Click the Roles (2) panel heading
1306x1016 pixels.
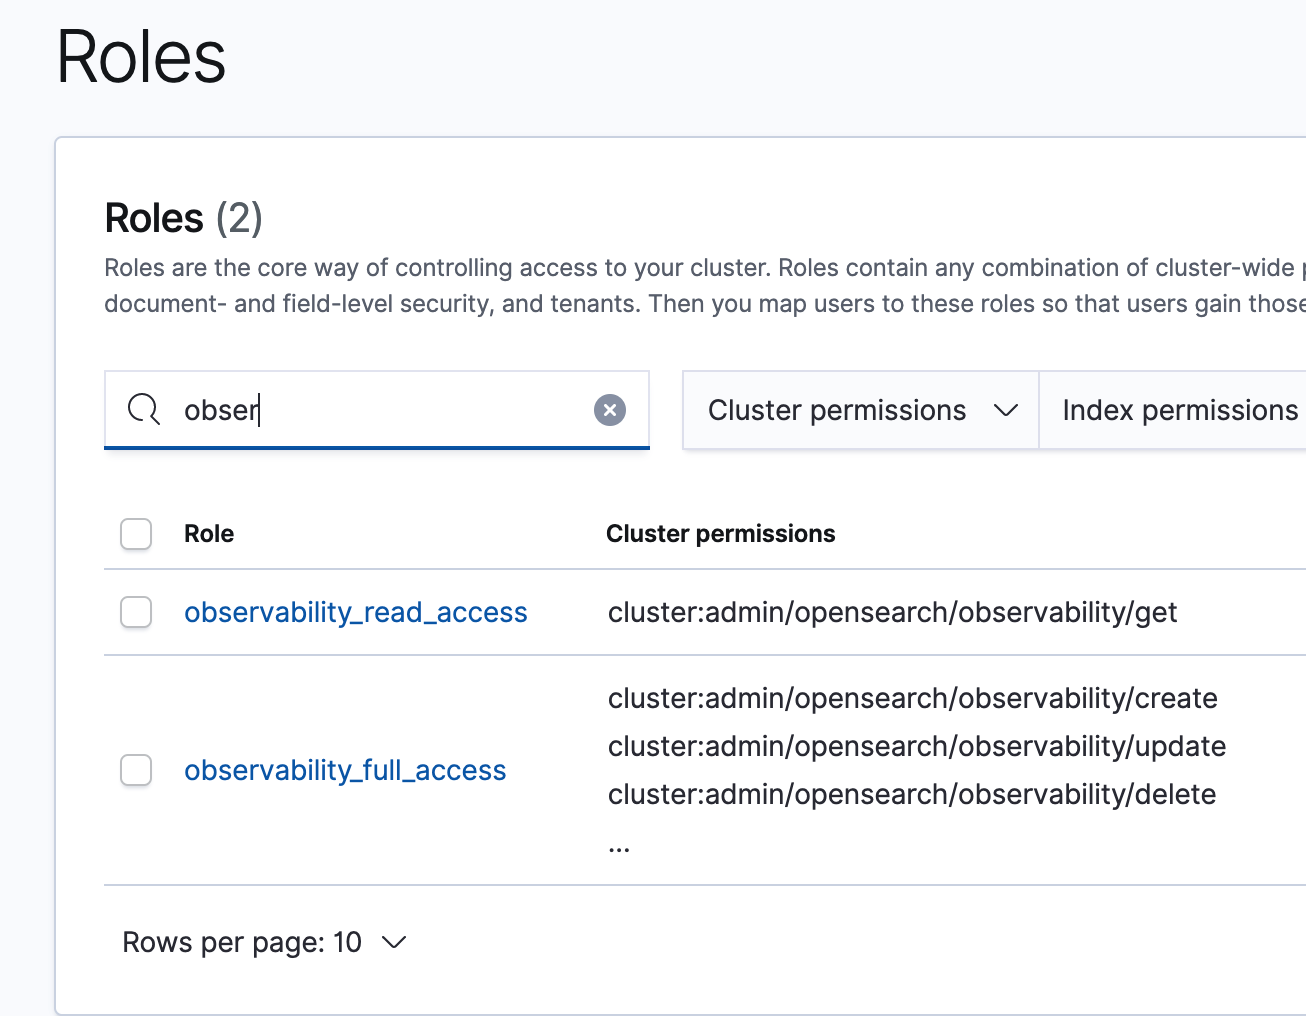[x=183, y=218]
